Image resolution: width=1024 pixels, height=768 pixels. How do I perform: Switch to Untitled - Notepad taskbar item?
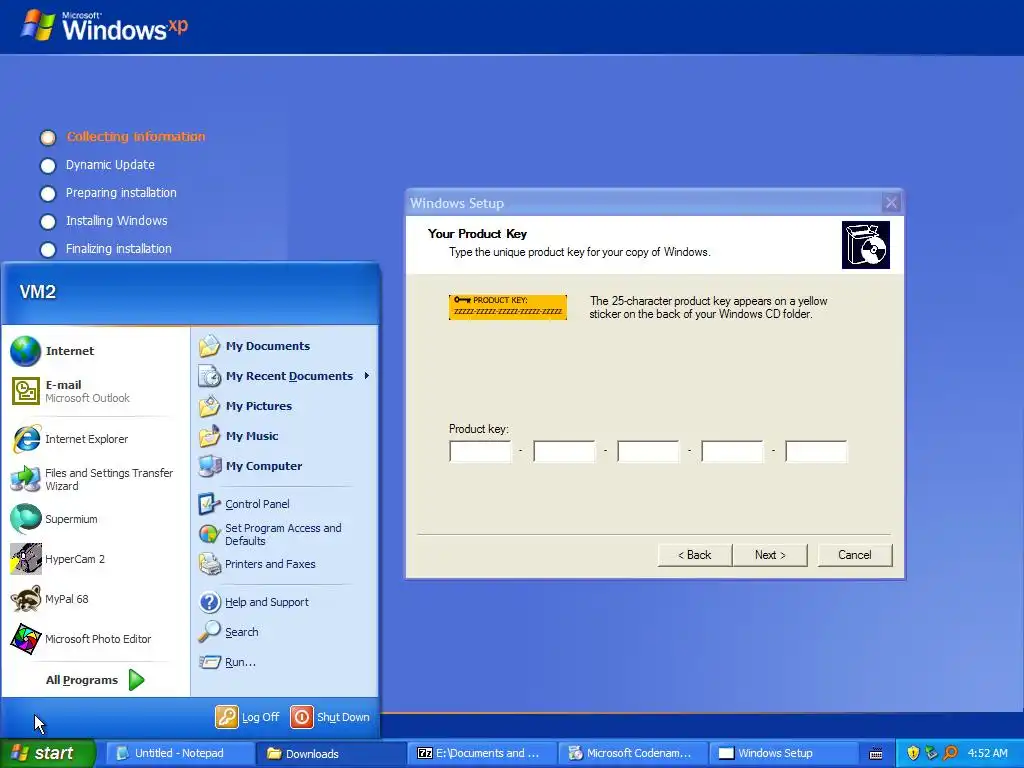(x=180, y=753)
